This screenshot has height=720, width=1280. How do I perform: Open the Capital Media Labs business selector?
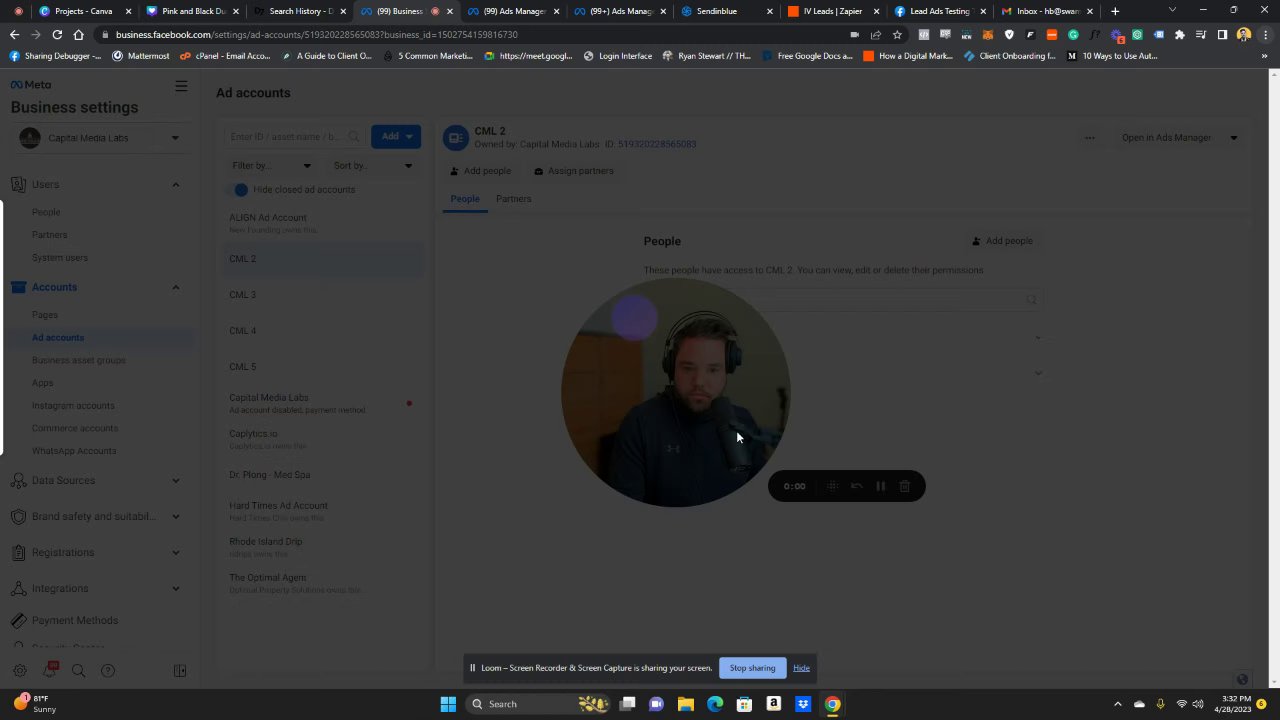100,138
